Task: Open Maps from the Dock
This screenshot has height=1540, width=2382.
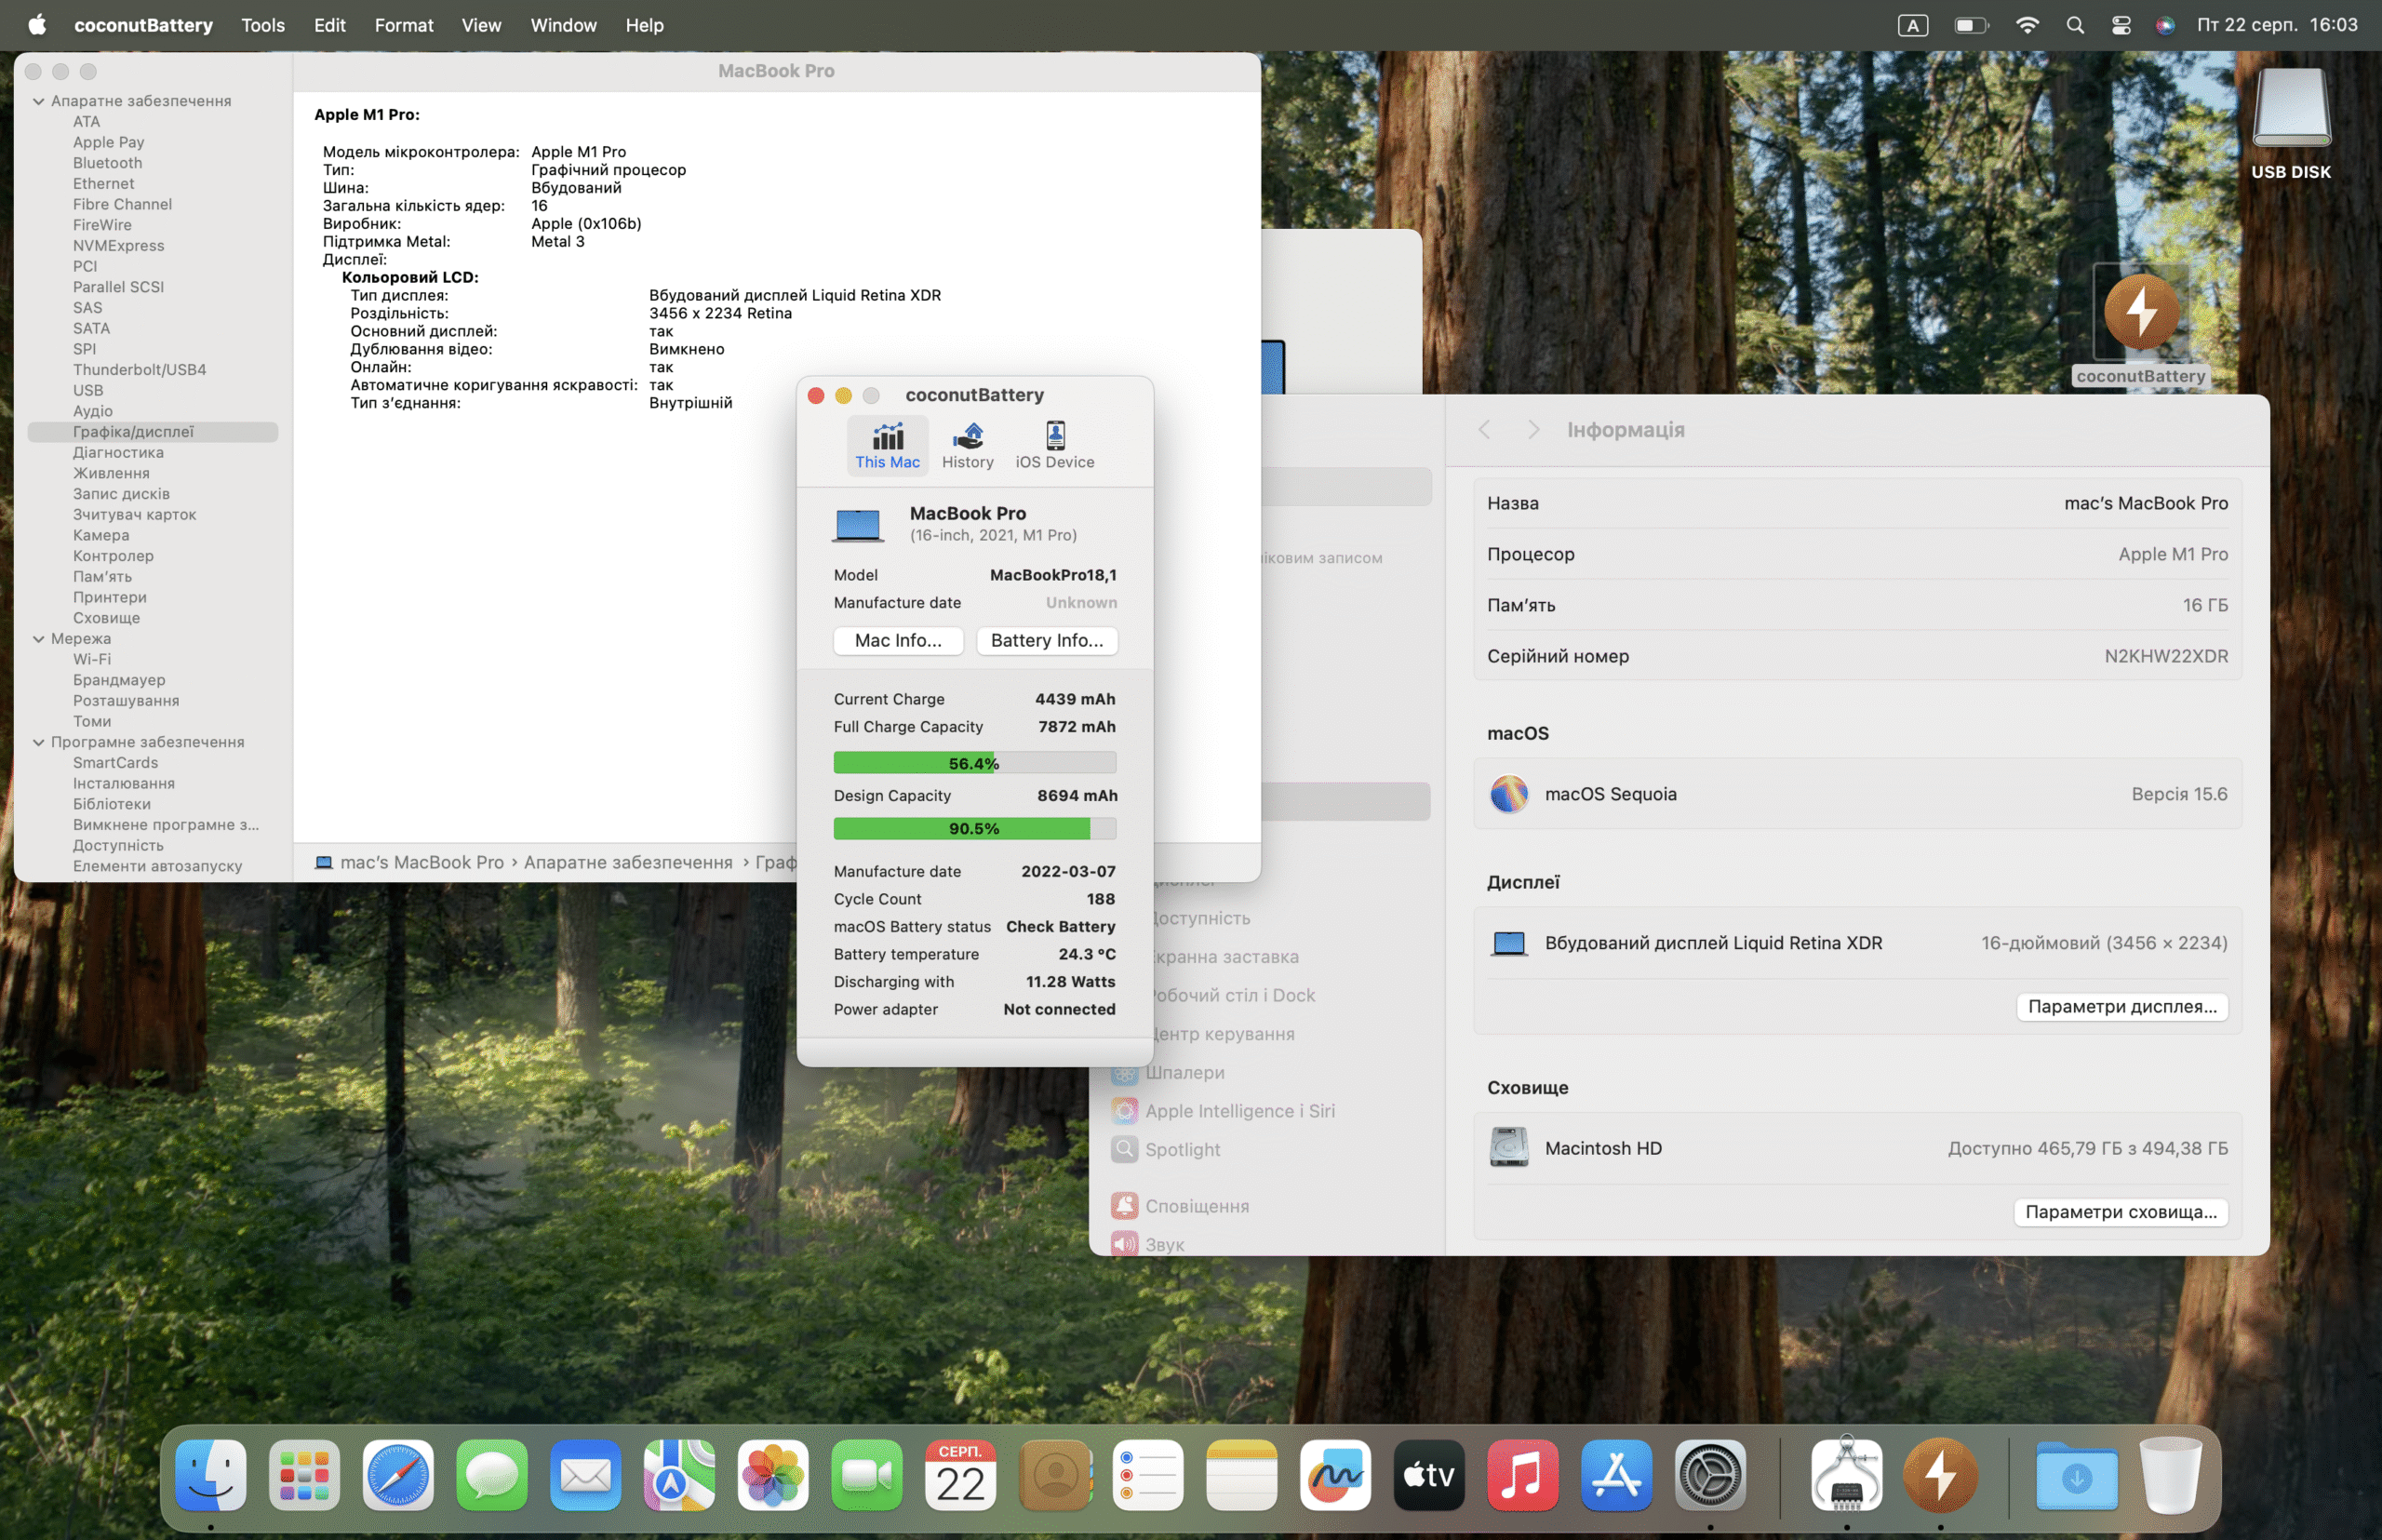Action: [679, 1476]
